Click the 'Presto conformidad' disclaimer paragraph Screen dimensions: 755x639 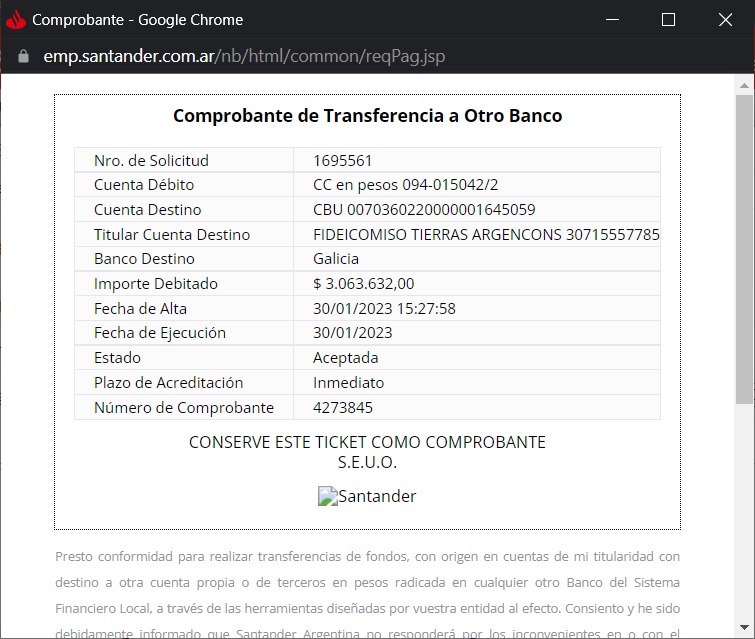click(367, 595)
